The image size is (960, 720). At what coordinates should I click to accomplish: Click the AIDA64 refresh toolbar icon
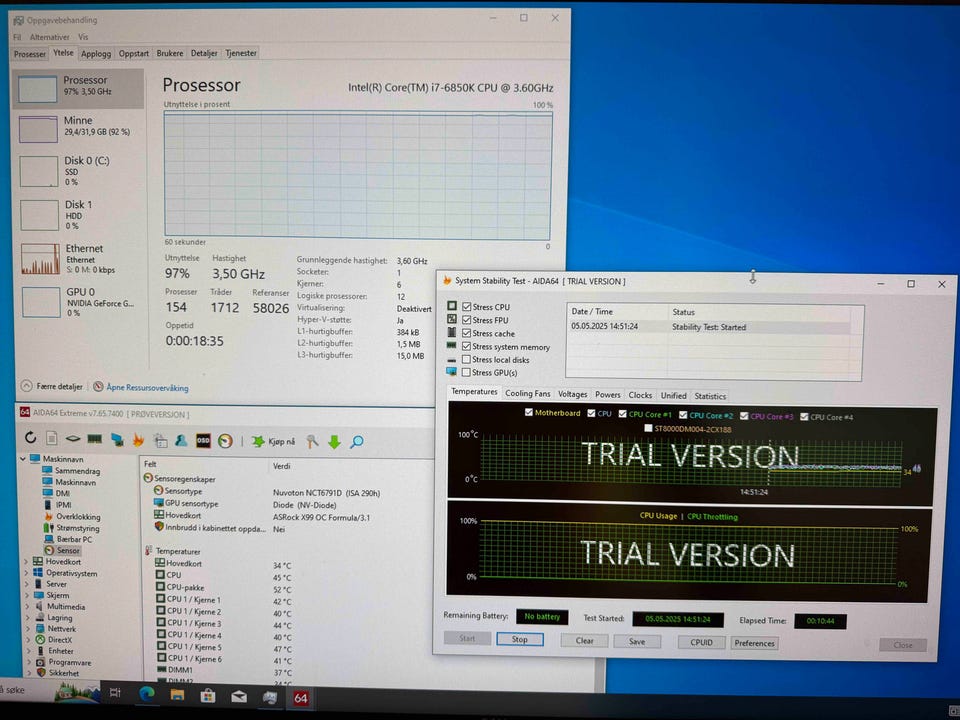pyautogui.click(x=30, y=439)
